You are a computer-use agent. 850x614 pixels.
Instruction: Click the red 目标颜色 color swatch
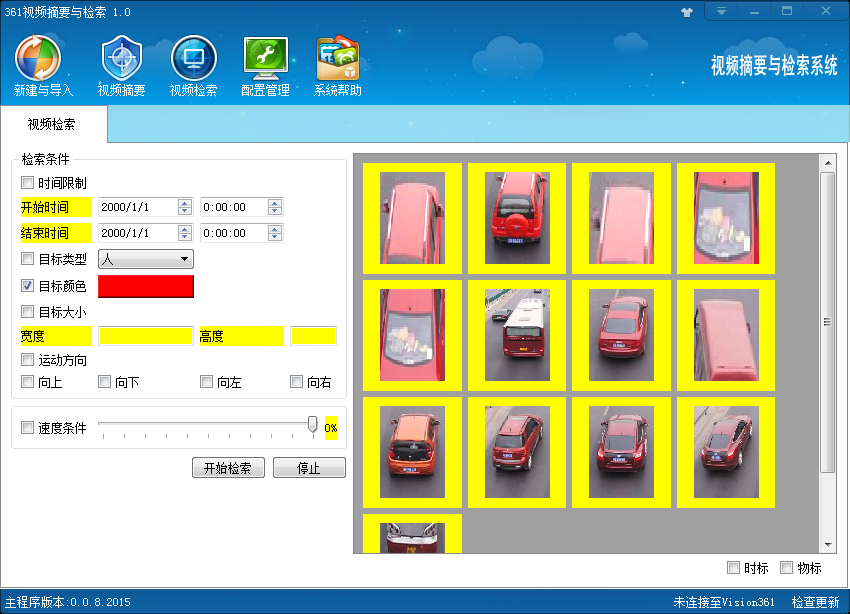[x=145, y=286]
